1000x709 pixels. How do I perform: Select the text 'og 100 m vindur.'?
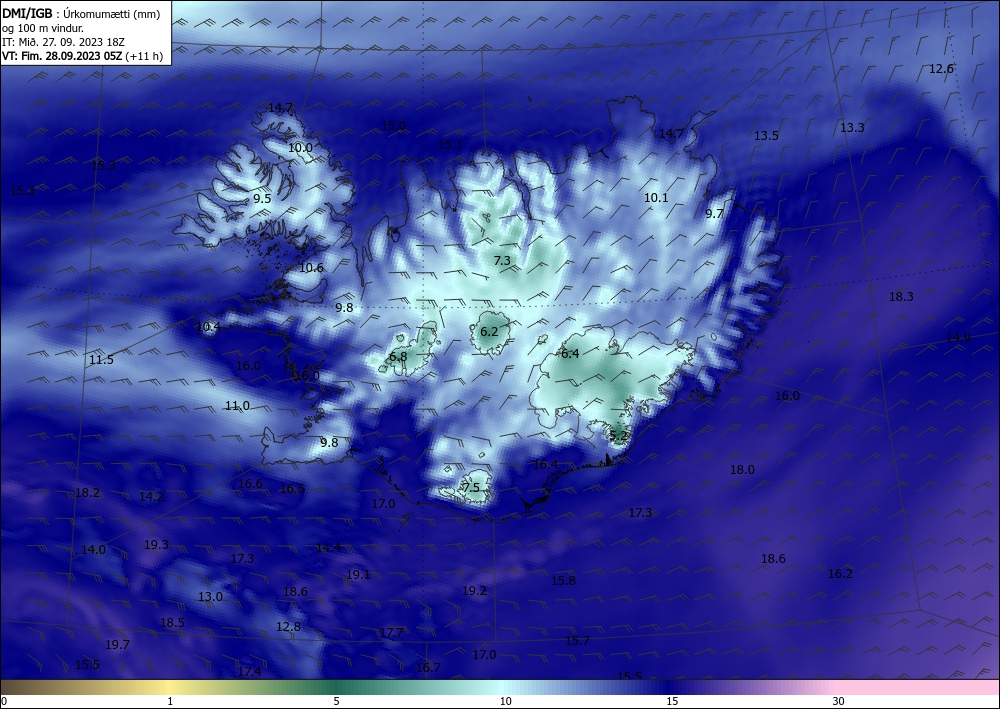click(x=43, y=28)
